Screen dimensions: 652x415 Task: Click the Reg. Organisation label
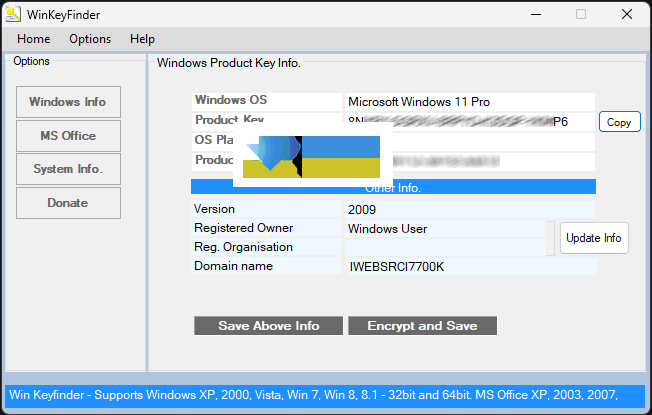[243, 247]
